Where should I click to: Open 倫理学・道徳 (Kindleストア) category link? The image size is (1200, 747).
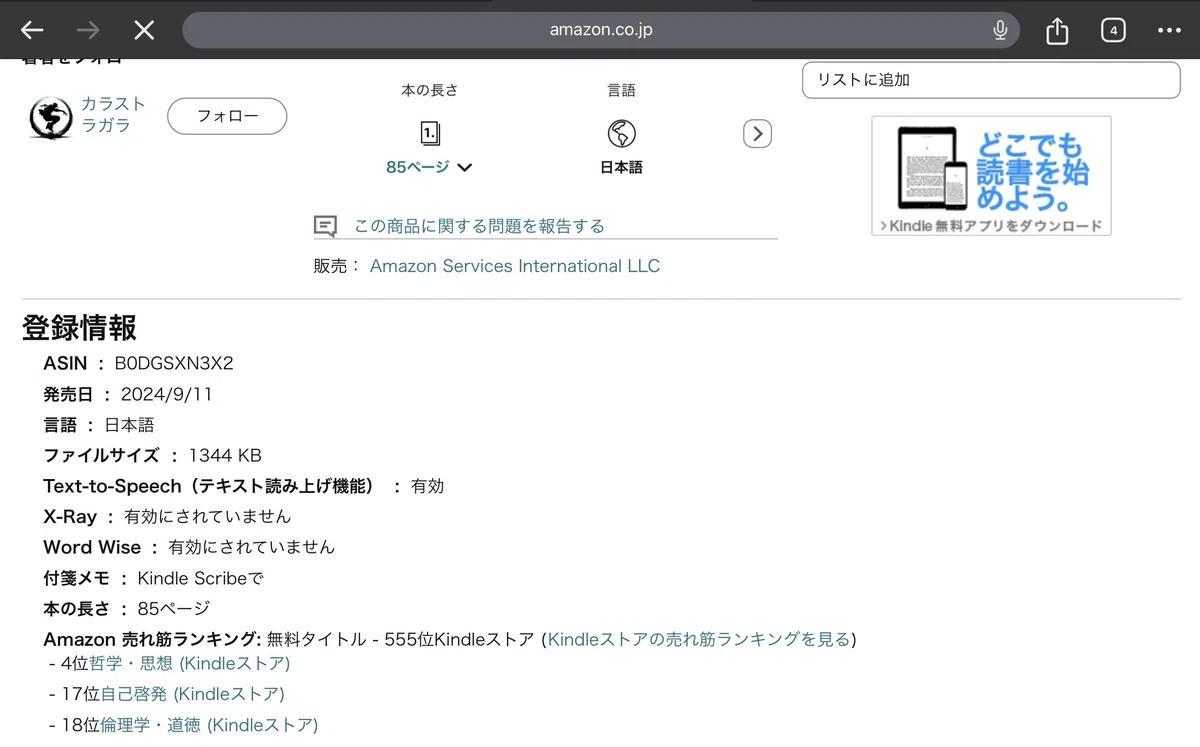(209, 725)
